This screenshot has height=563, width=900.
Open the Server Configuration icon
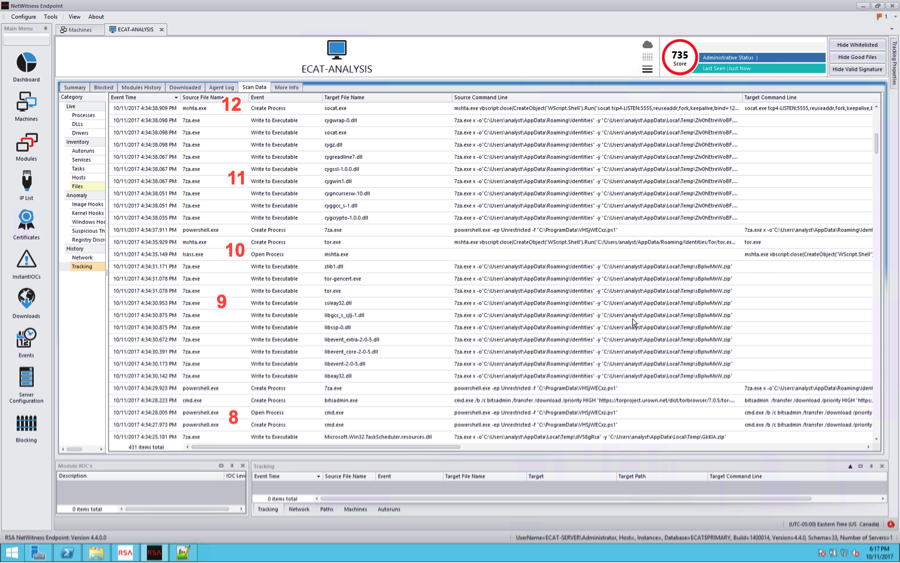point(26,382)
